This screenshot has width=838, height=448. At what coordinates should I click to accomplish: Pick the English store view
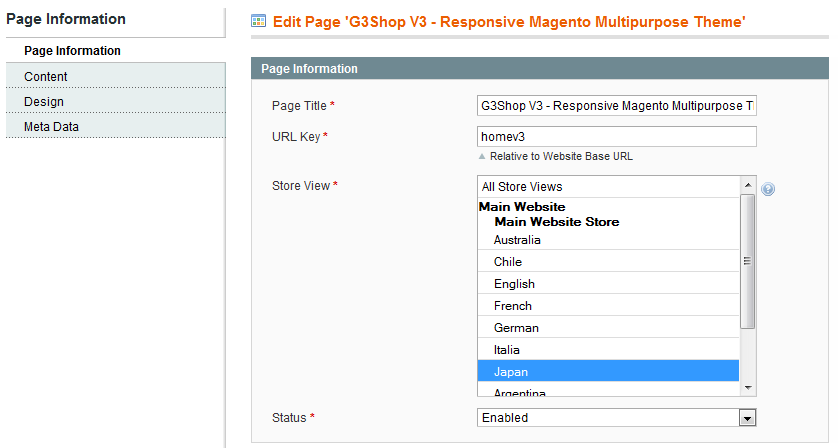pyautogui.click(x=608, y=284)
